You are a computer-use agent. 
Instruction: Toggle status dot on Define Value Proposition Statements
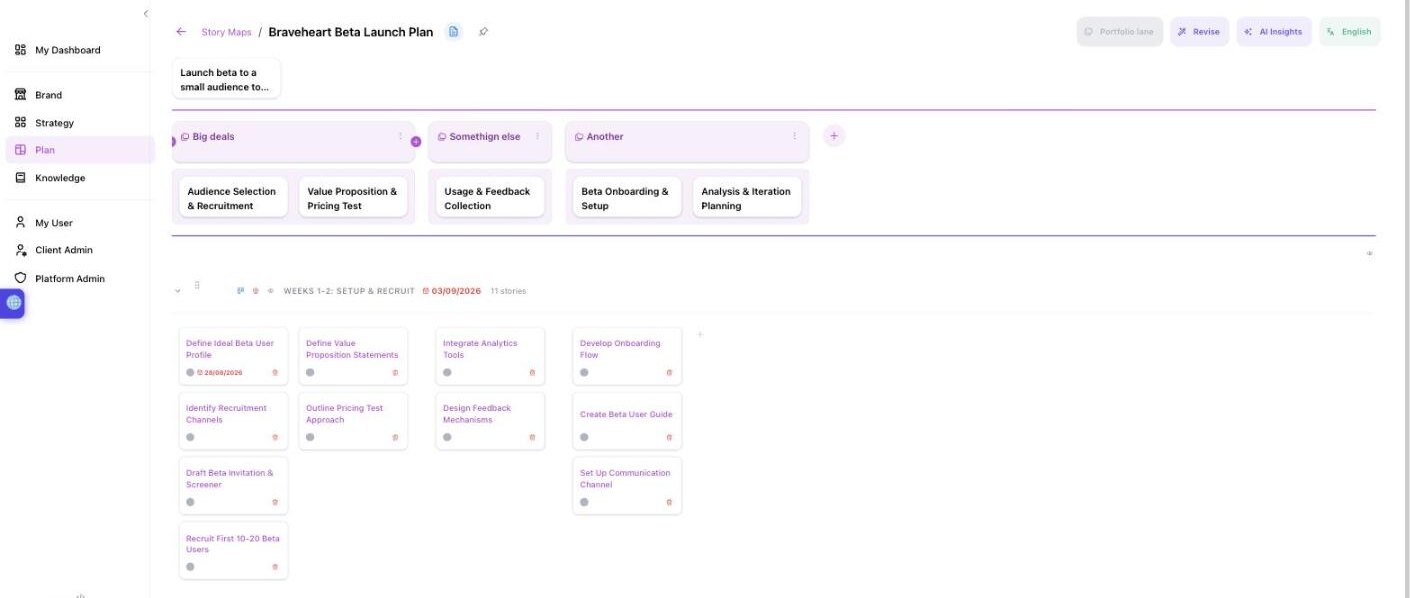(310, 373)
